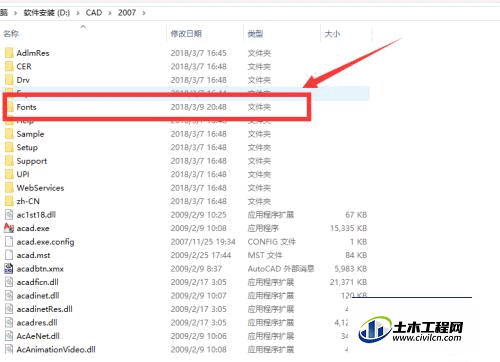The width and height of the screenshot is (500, 362).
Task: Click the acad.exe AutoCAD application icon
Action: pos(9,228)
